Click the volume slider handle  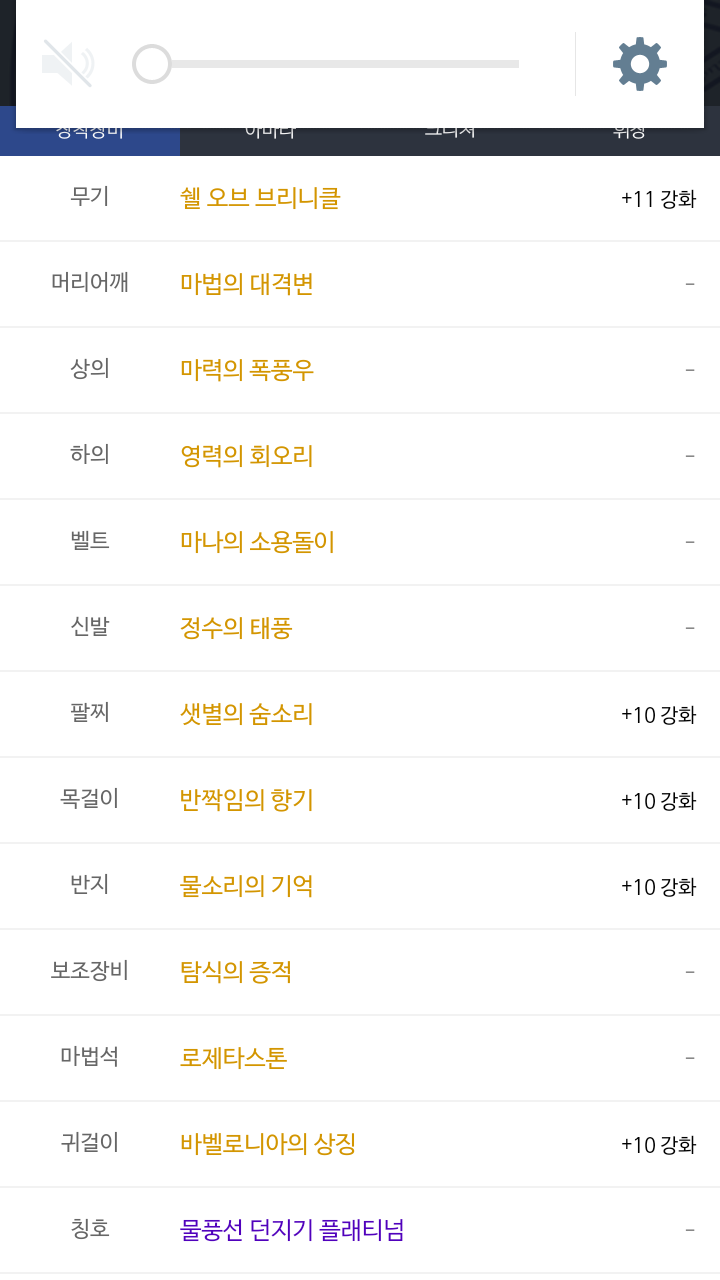click(152, 64)
